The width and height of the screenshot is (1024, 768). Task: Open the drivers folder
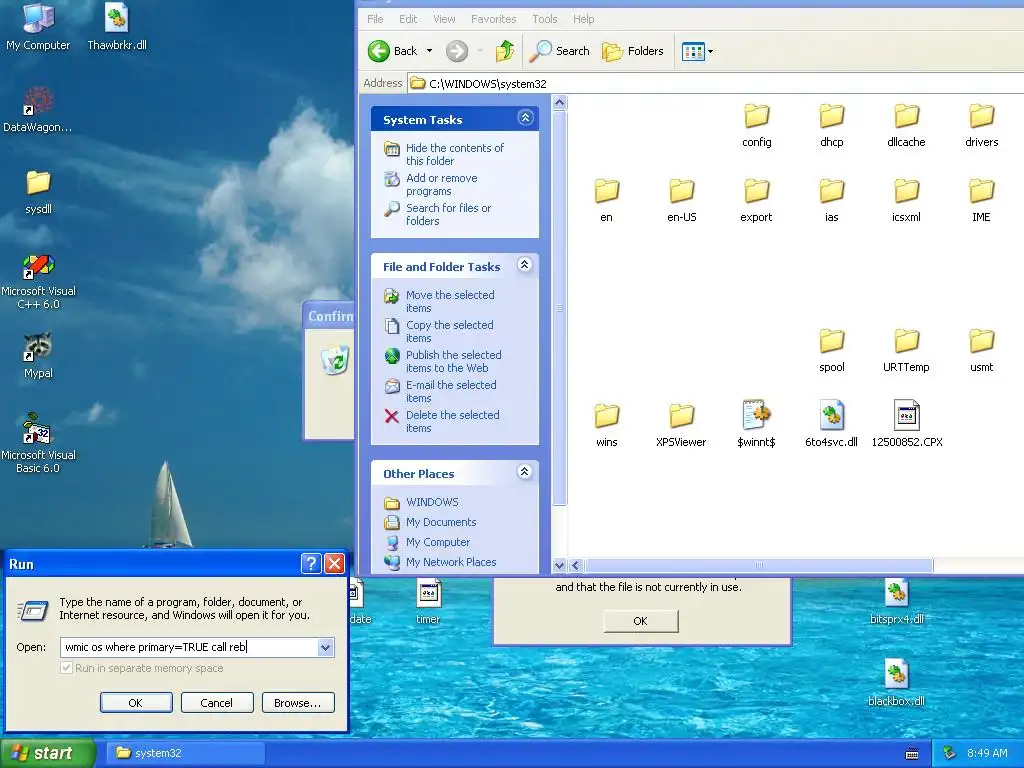tap(982, 125)
